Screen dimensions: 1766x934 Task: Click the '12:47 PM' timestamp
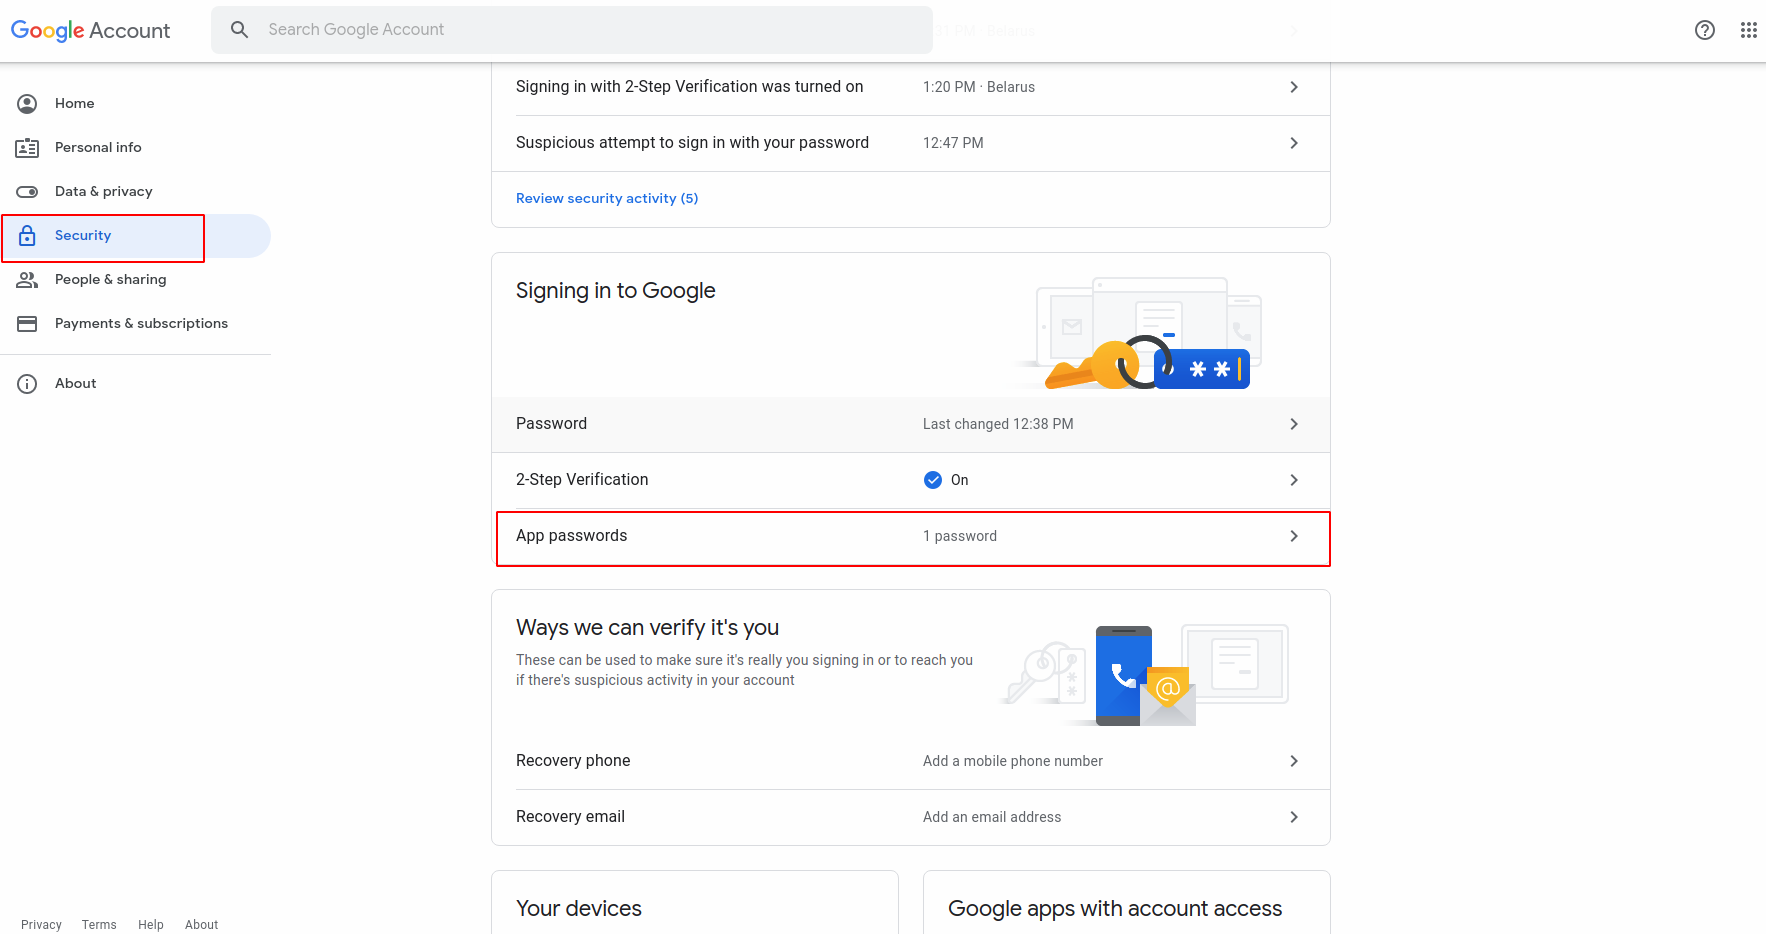click(953, 143)
